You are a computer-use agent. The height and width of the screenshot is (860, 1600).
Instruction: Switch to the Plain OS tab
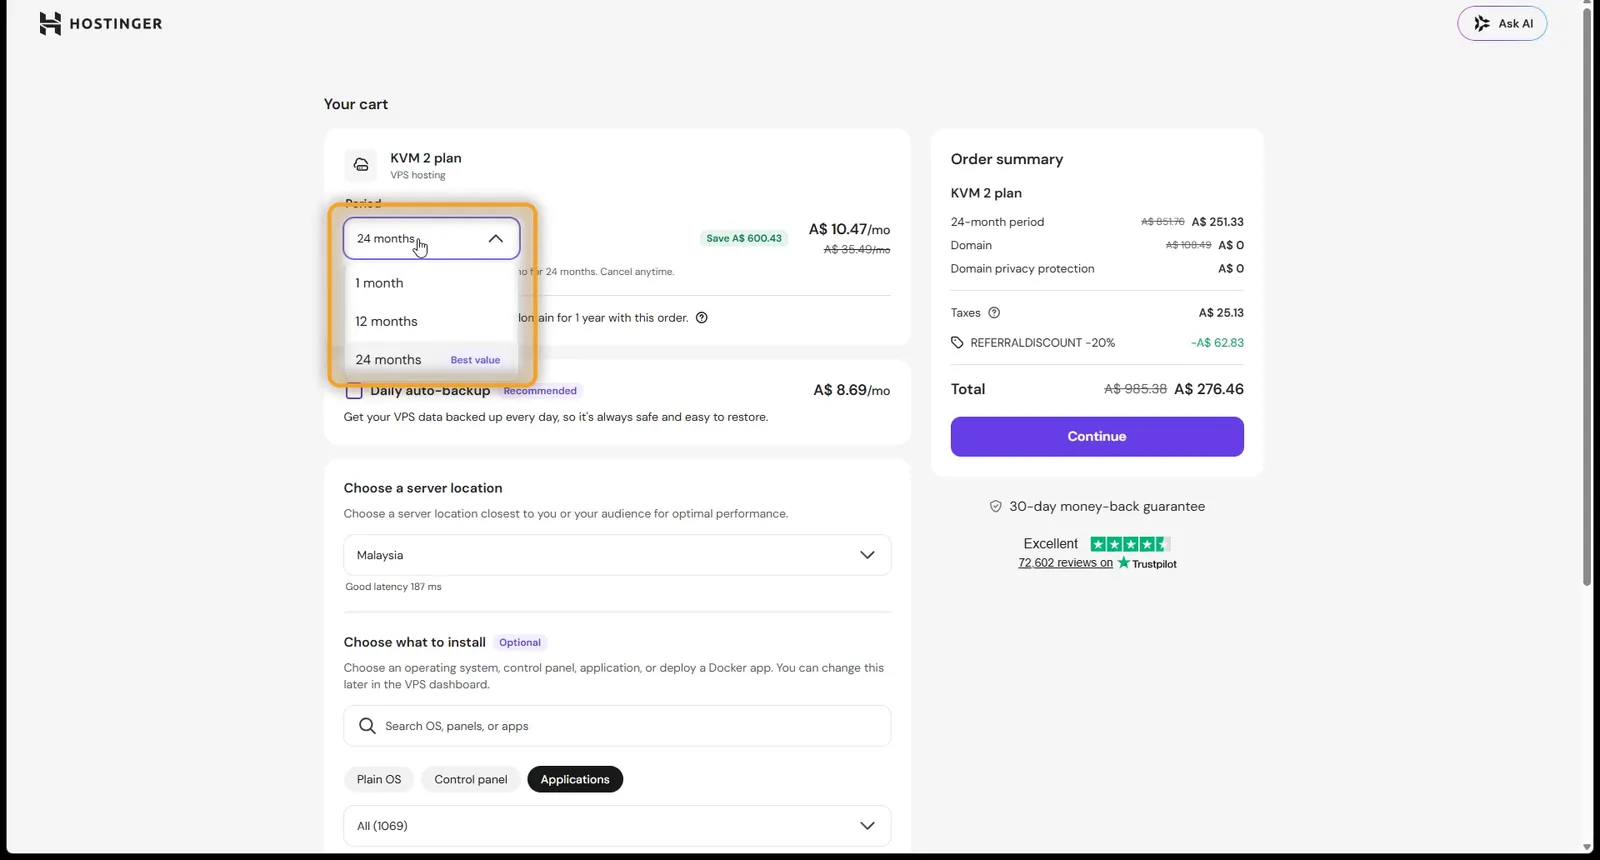coord(379,779)
